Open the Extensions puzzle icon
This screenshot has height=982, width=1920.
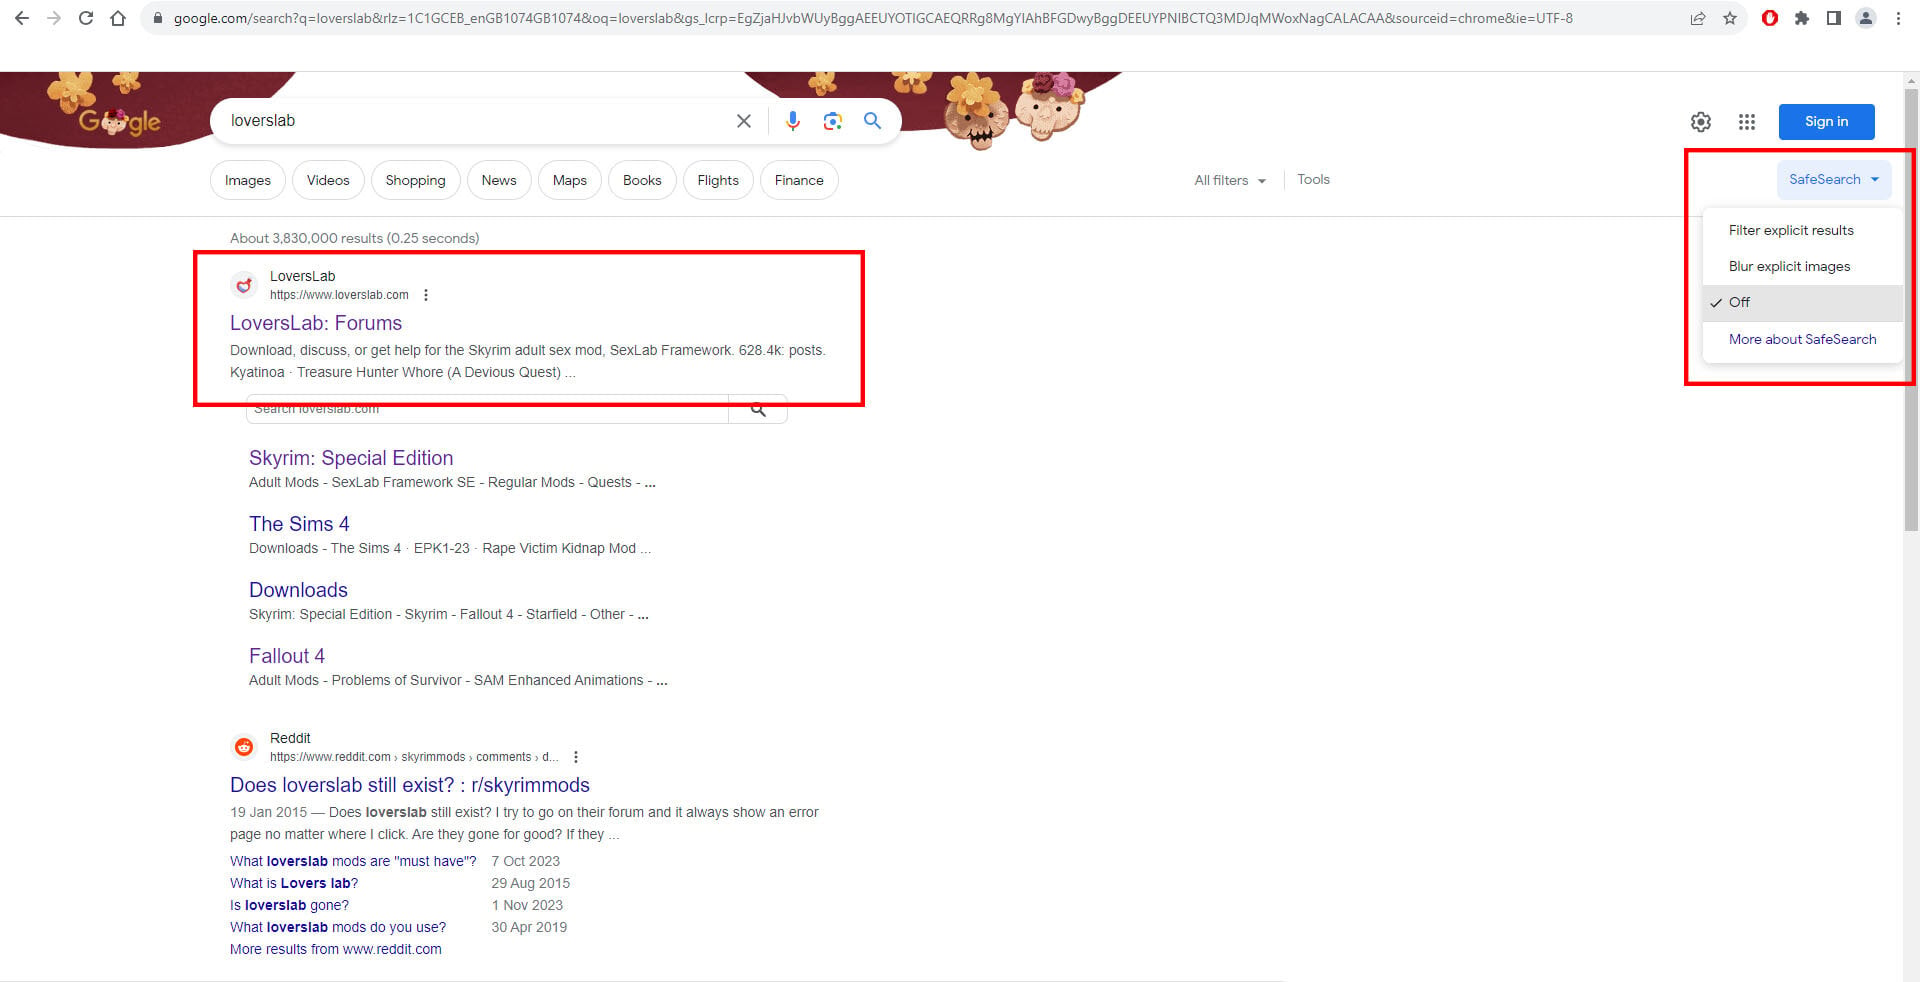[1802, 18]
